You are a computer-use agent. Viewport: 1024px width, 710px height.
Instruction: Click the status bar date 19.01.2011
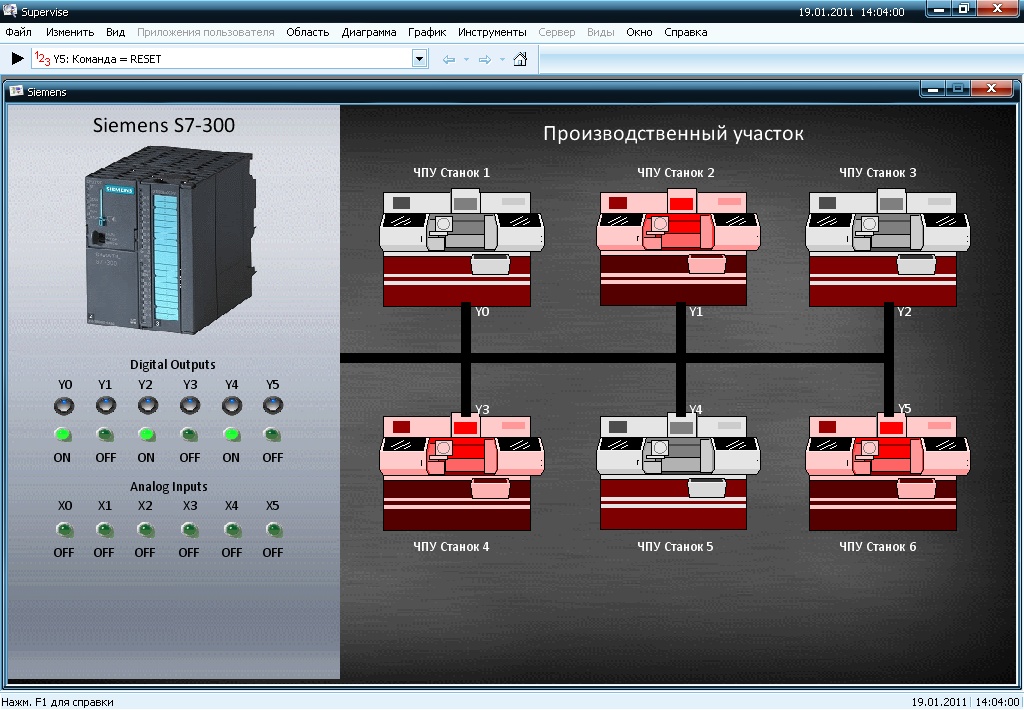[x=938, y=702]
